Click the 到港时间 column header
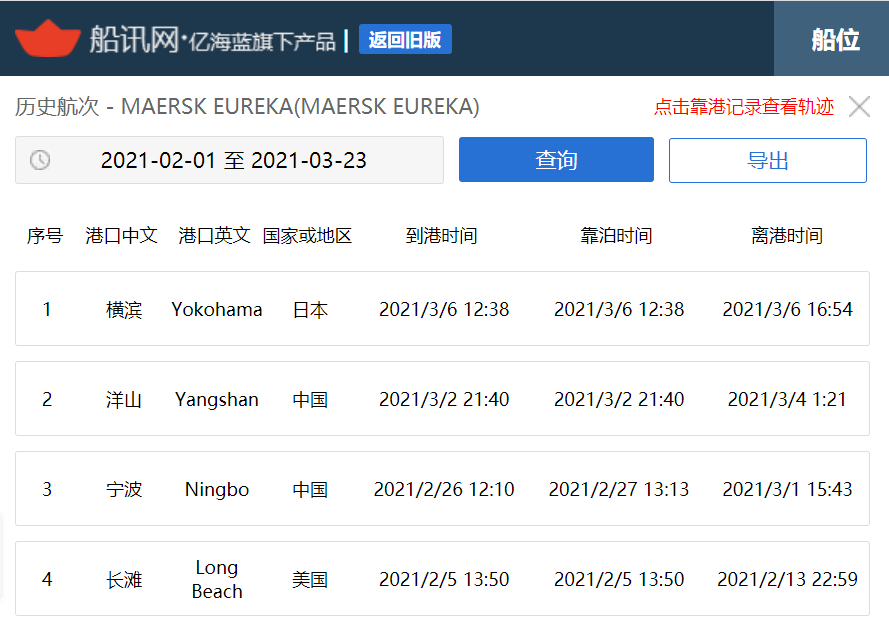889x627 pixels. pos(442,235)
